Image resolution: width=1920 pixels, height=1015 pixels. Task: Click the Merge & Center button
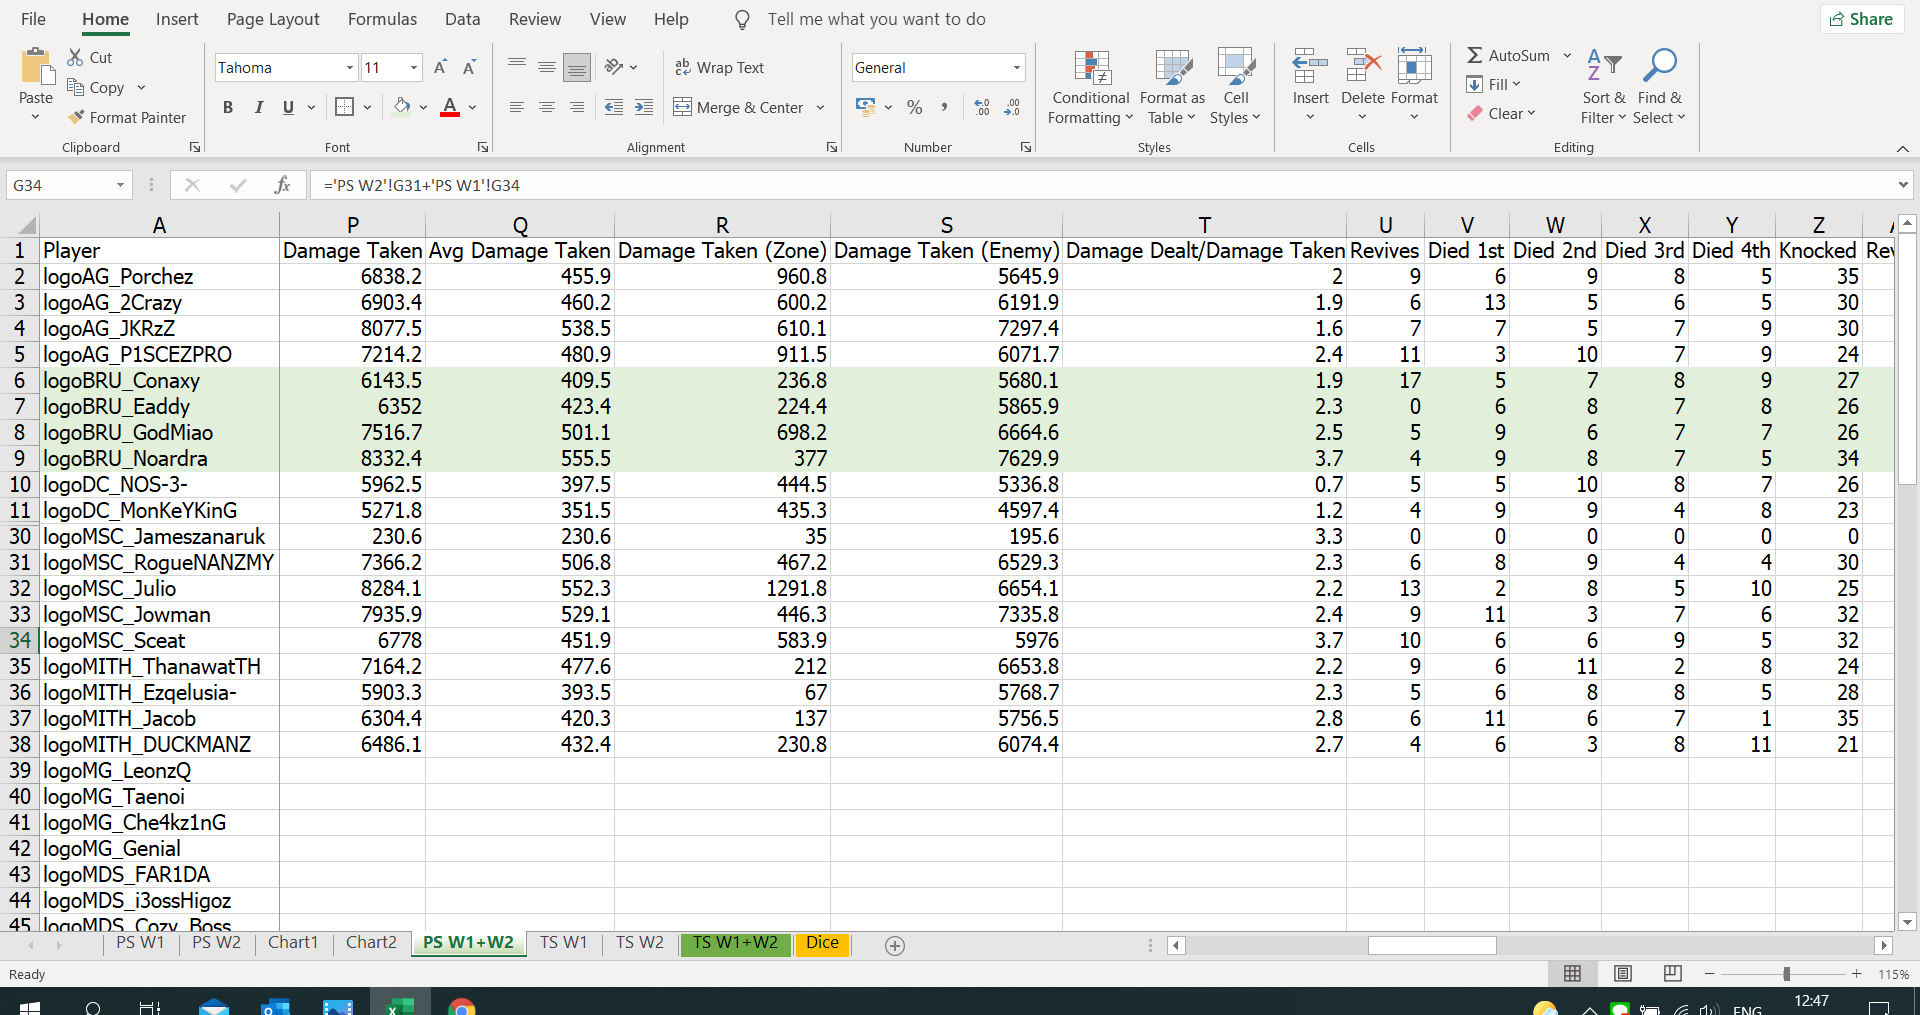pyautogui.click(x=738, y=107)
